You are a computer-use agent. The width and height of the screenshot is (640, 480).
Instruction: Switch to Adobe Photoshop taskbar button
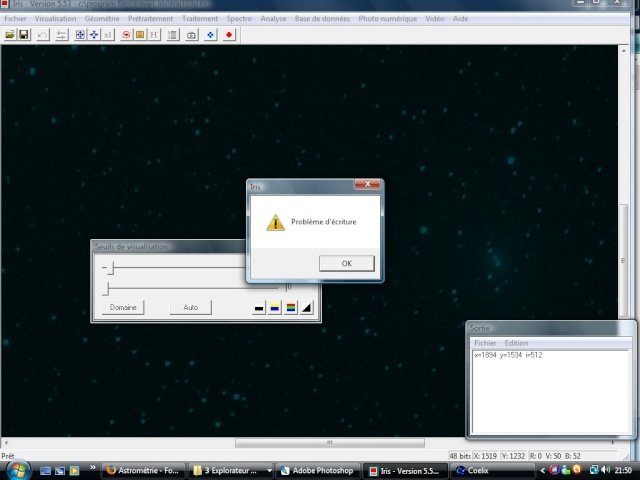point(318,471)
